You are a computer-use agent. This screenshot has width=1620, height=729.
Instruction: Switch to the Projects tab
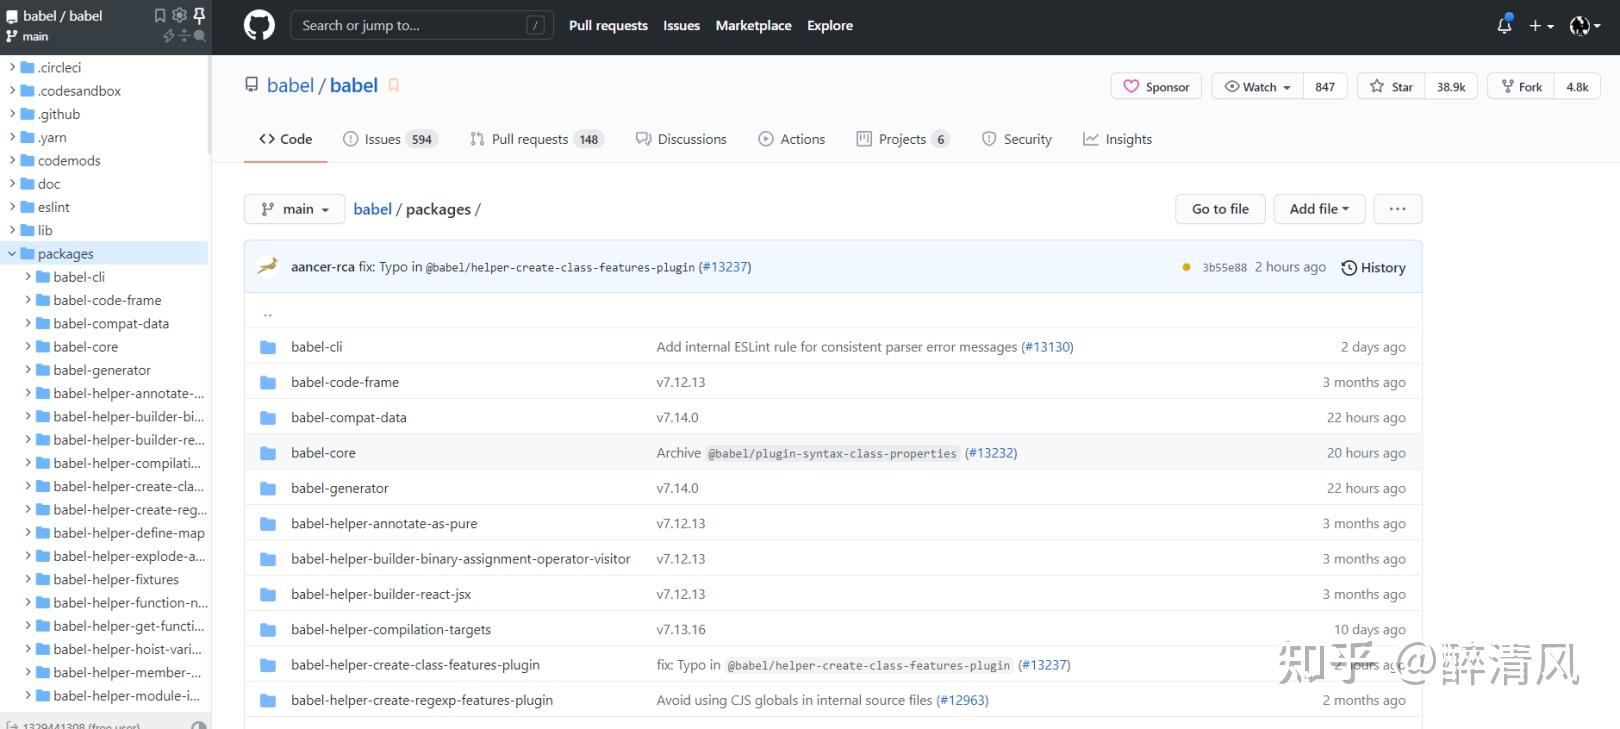pos(902,139)
